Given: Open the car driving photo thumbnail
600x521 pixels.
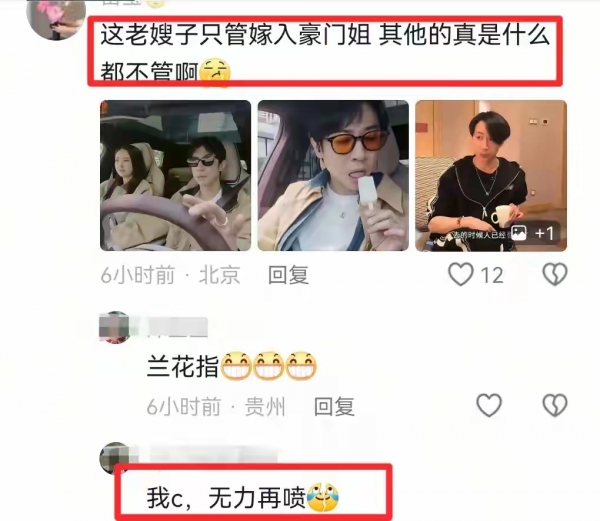Looking at the screenshot, I should coord(176,176).
